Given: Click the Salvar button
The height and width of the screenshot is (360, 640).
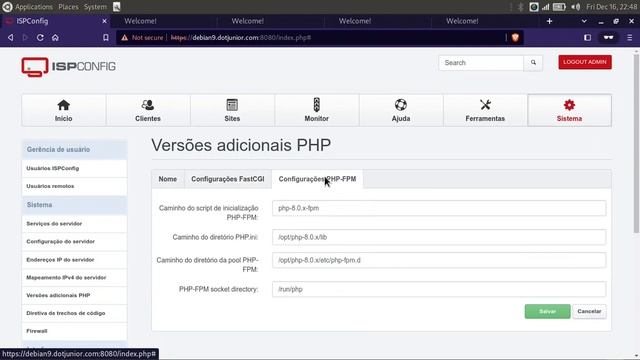Looking at the screenshot, I should pos(547,311).
